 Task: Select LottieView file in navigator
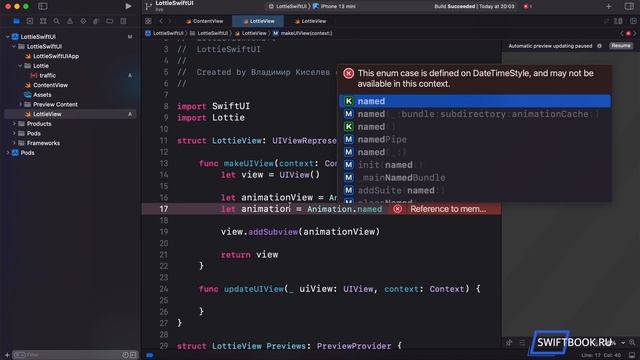(x=70, y=114)
